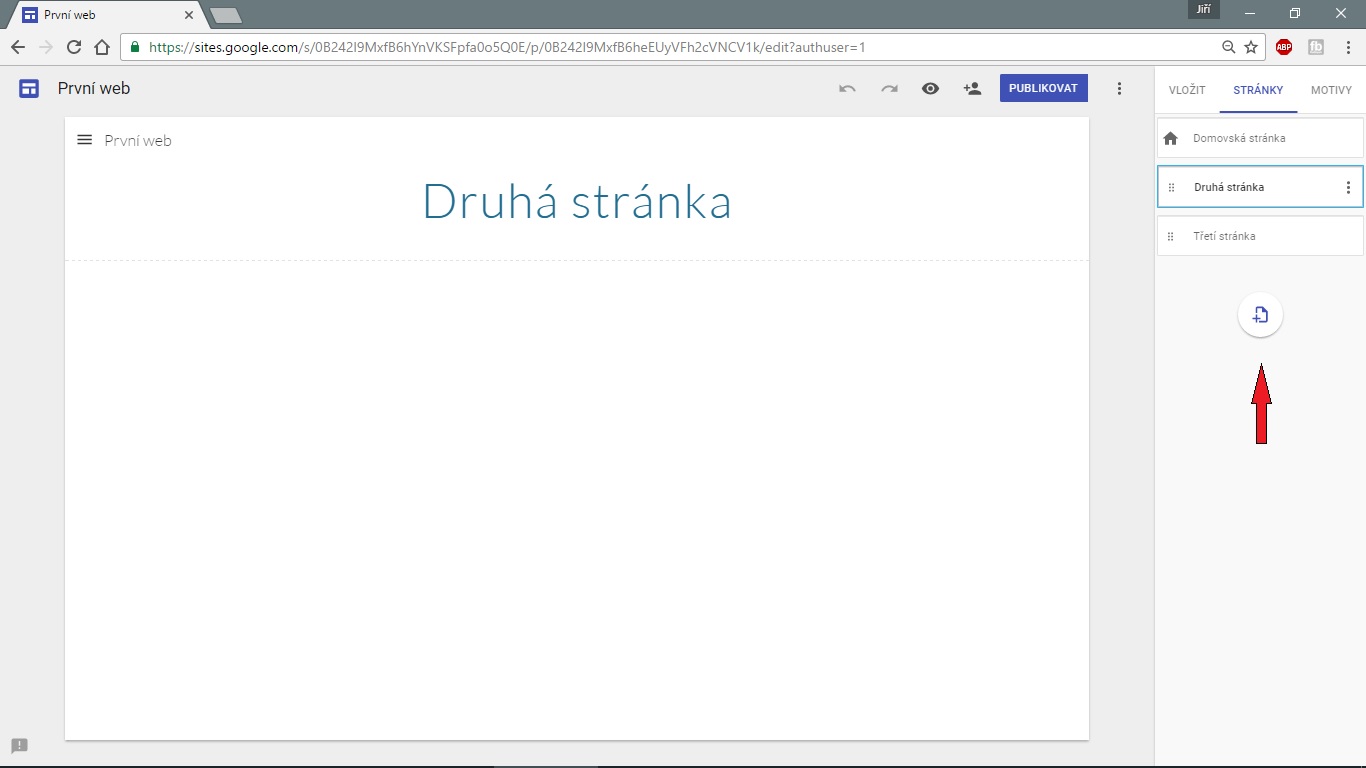Edit the Druhá stránka page title
The width and height of the screenshot is (1366, 768).
coord(577,201)
